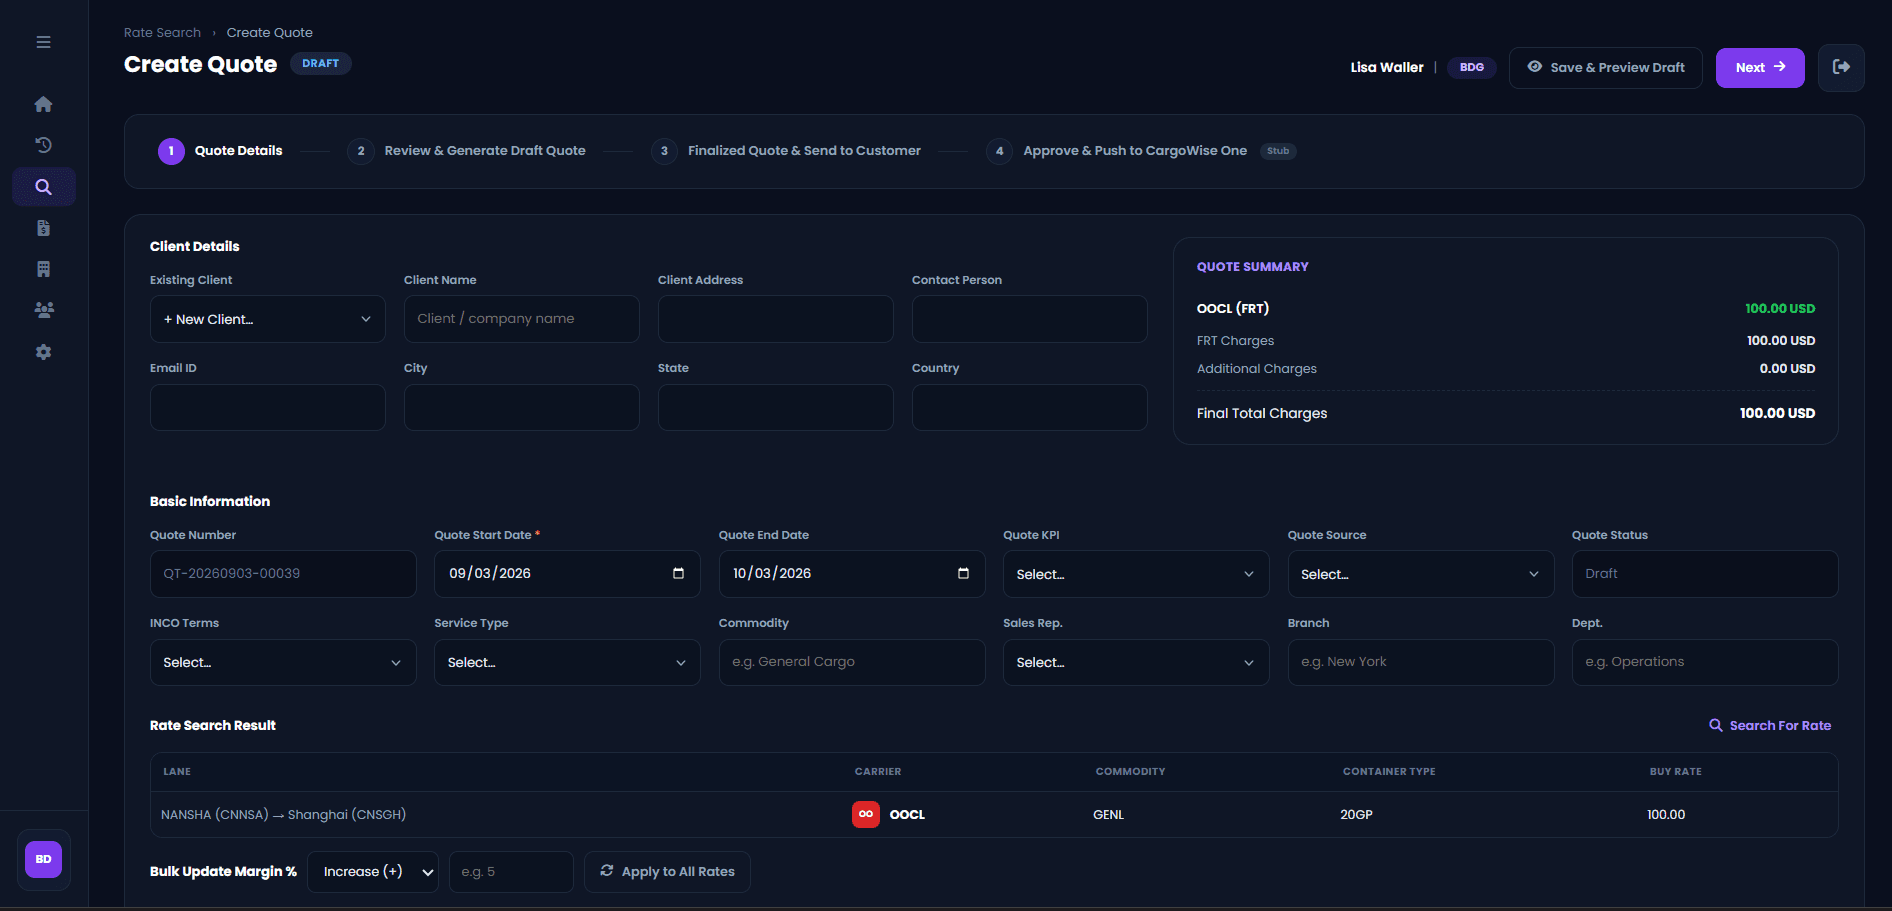
Task: Click the Quote Status Draft field
Action: pyautogui.click(x=1705, y=574)
